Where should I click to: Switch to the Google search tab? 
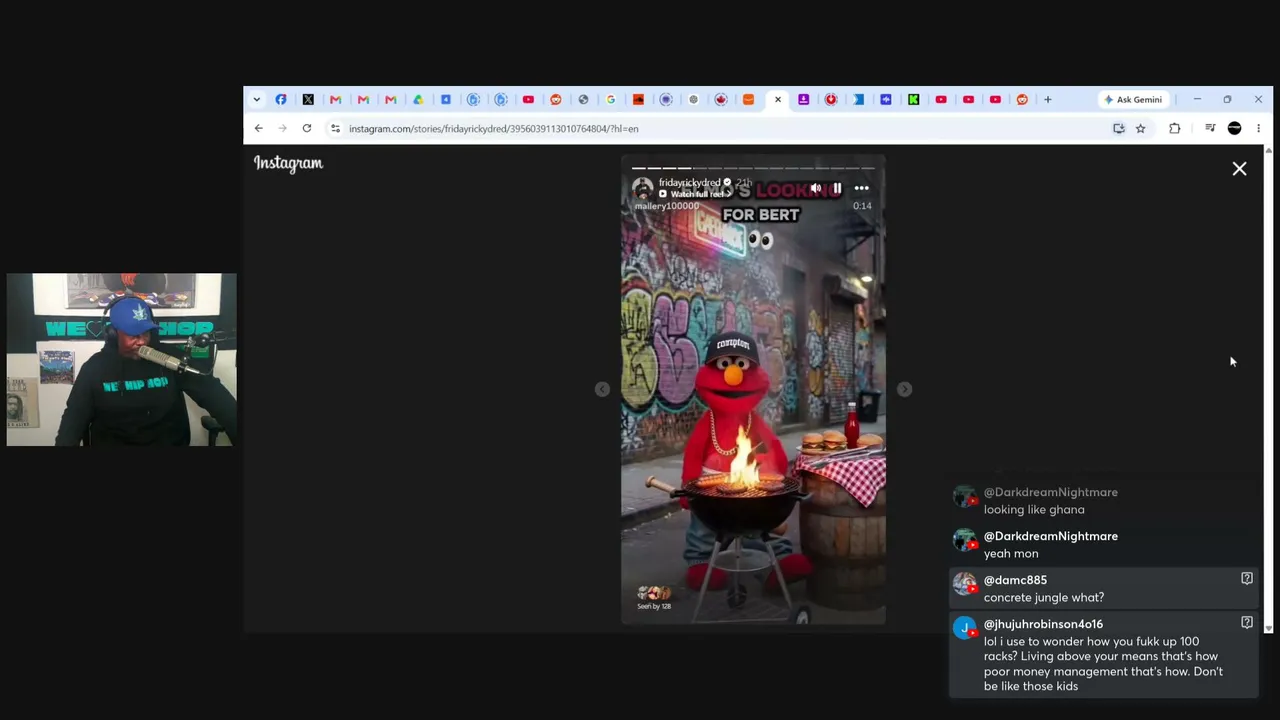tap(611, 99)
